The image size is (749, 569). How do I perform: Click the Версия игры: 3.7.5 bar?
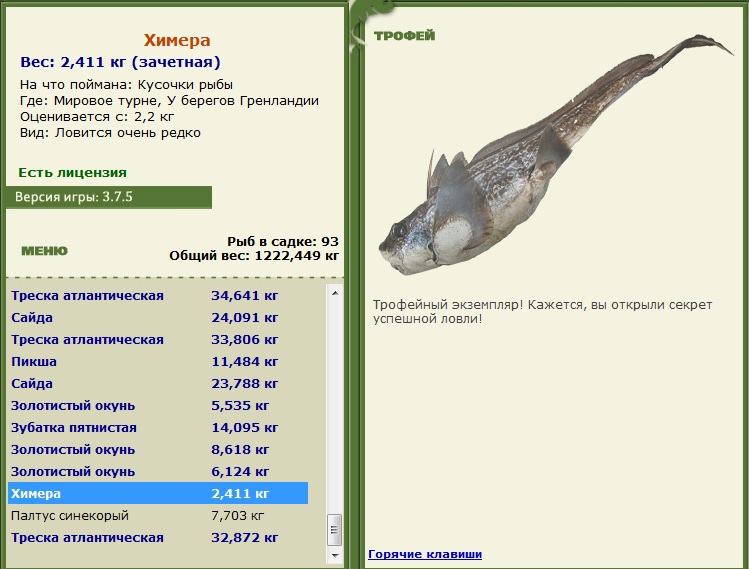coord(109,197)
